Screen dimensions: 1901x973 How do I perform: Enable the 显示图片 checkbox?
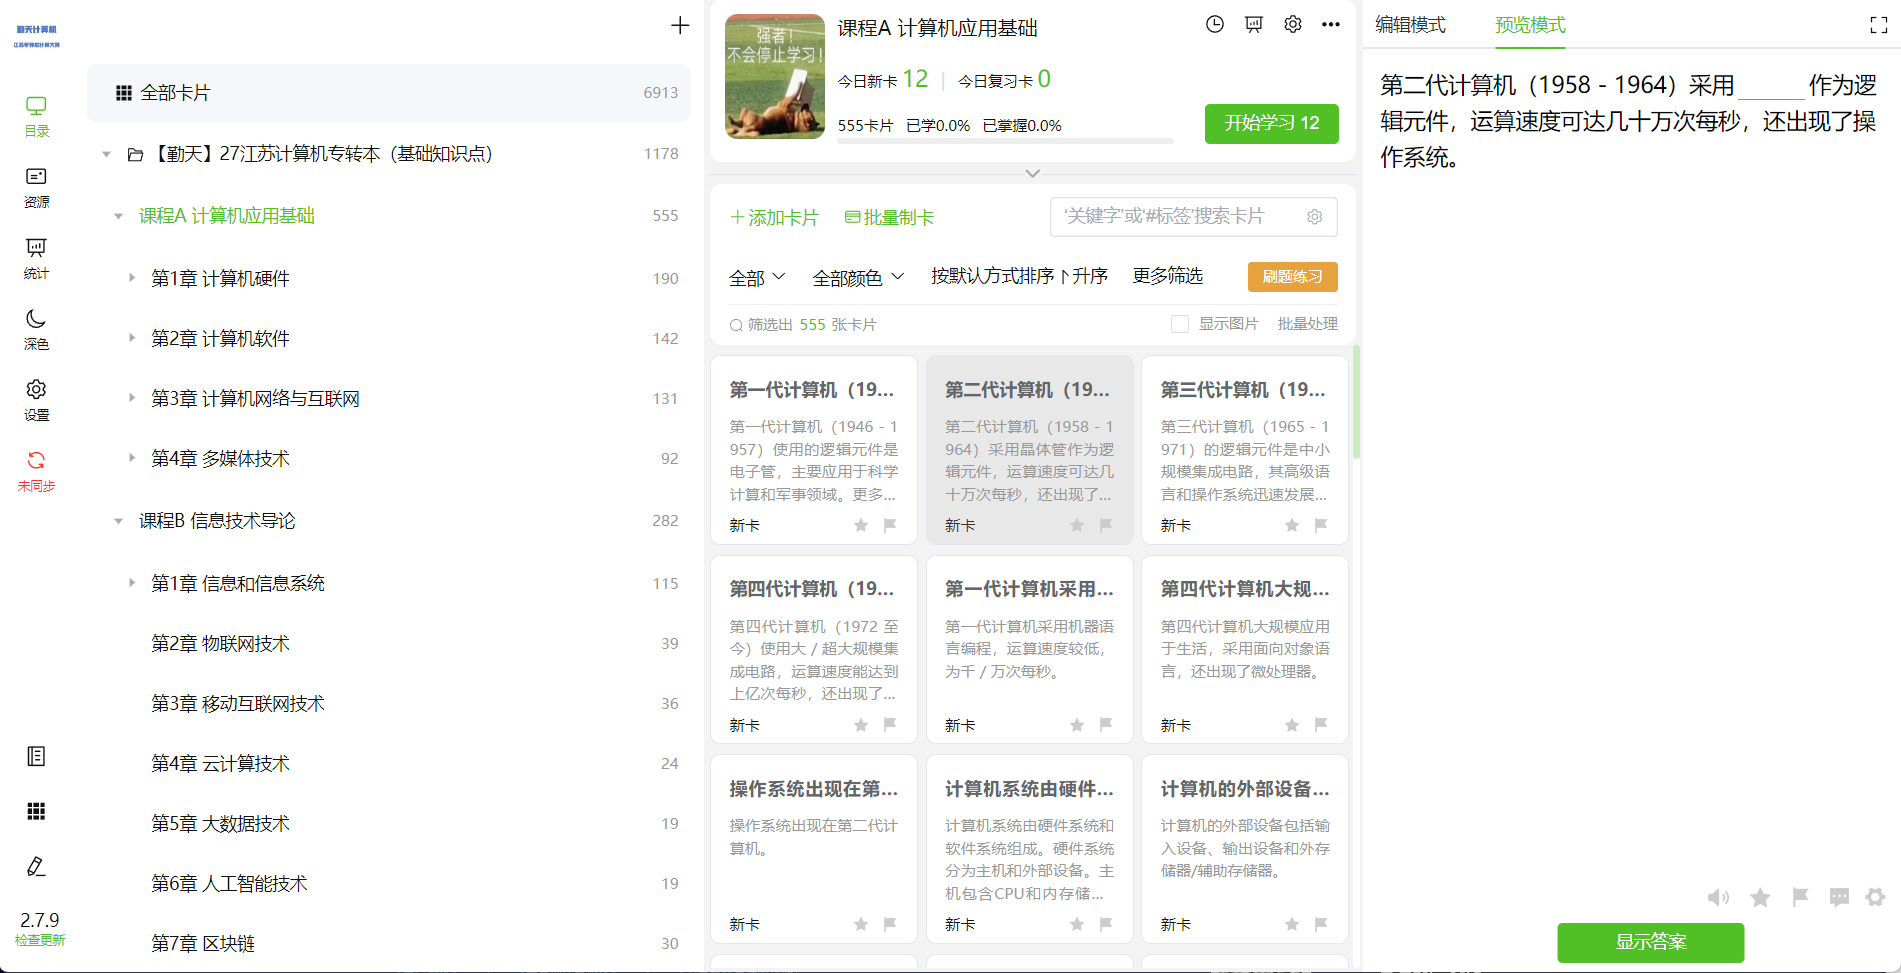1180,324
